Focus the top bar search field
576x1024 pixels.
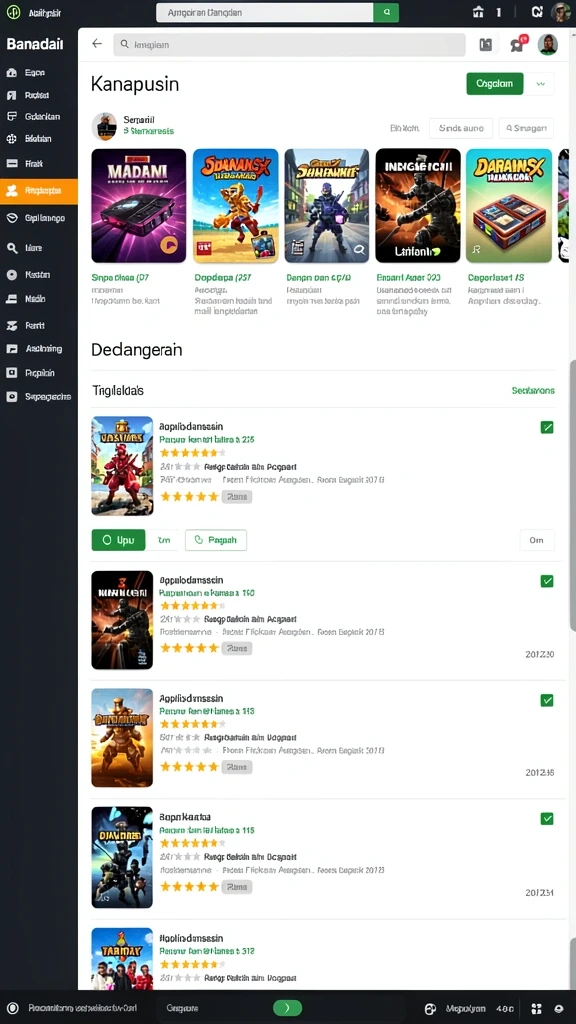(x=264, y=12)
